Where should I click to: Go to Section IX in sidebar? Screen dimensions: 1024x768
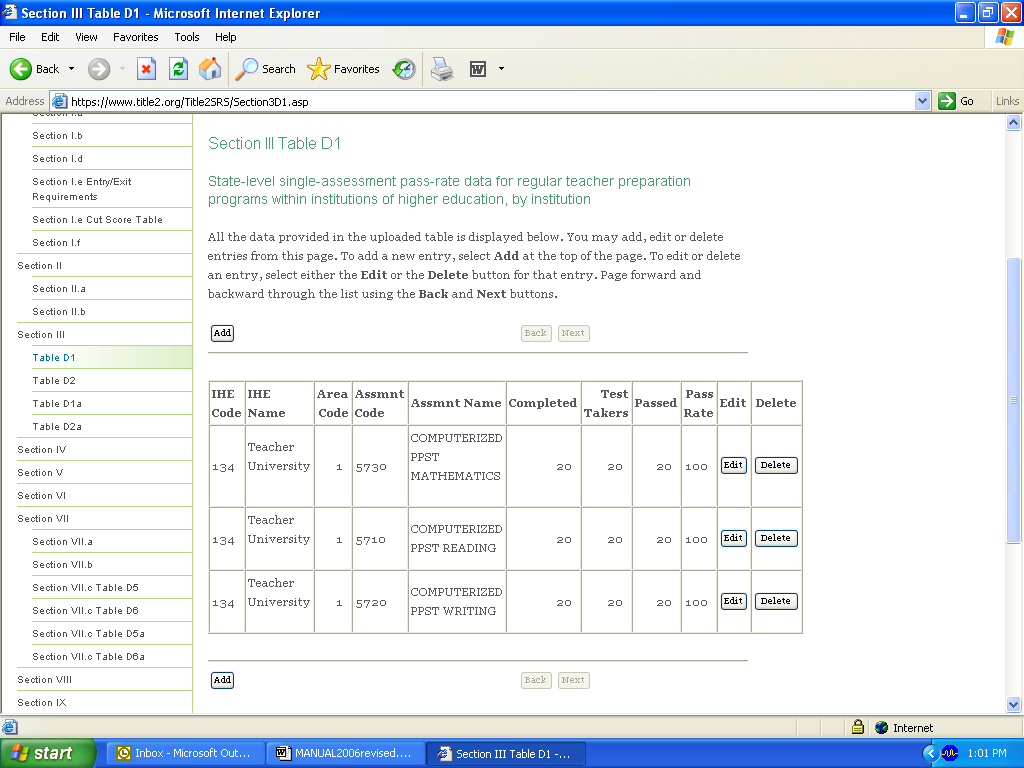(x=42, y=703)
